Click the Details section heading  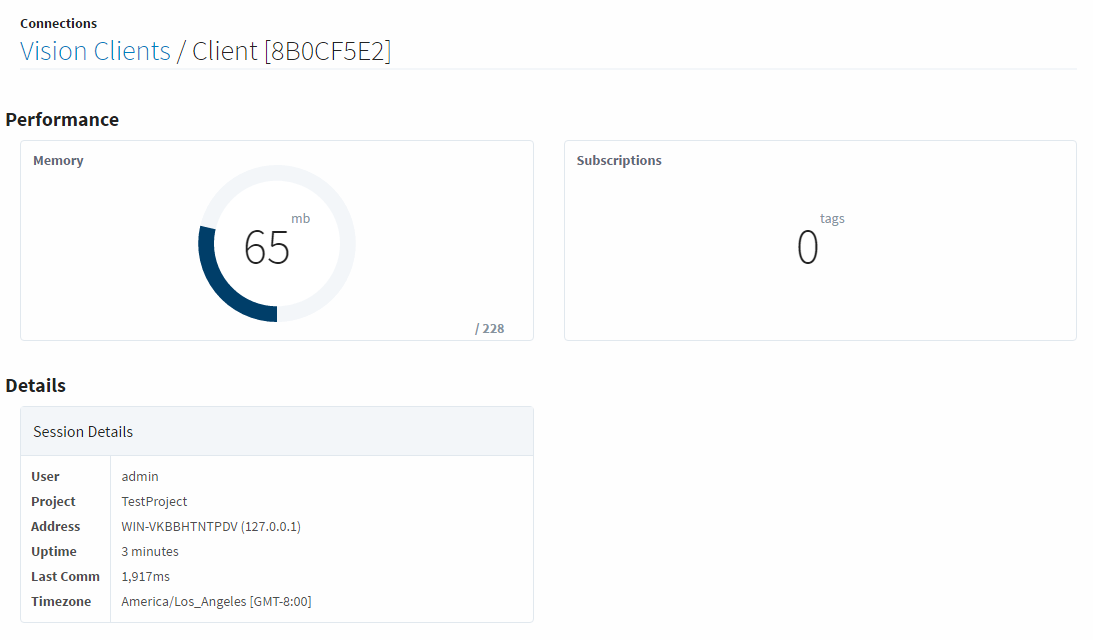coord(36,385)
